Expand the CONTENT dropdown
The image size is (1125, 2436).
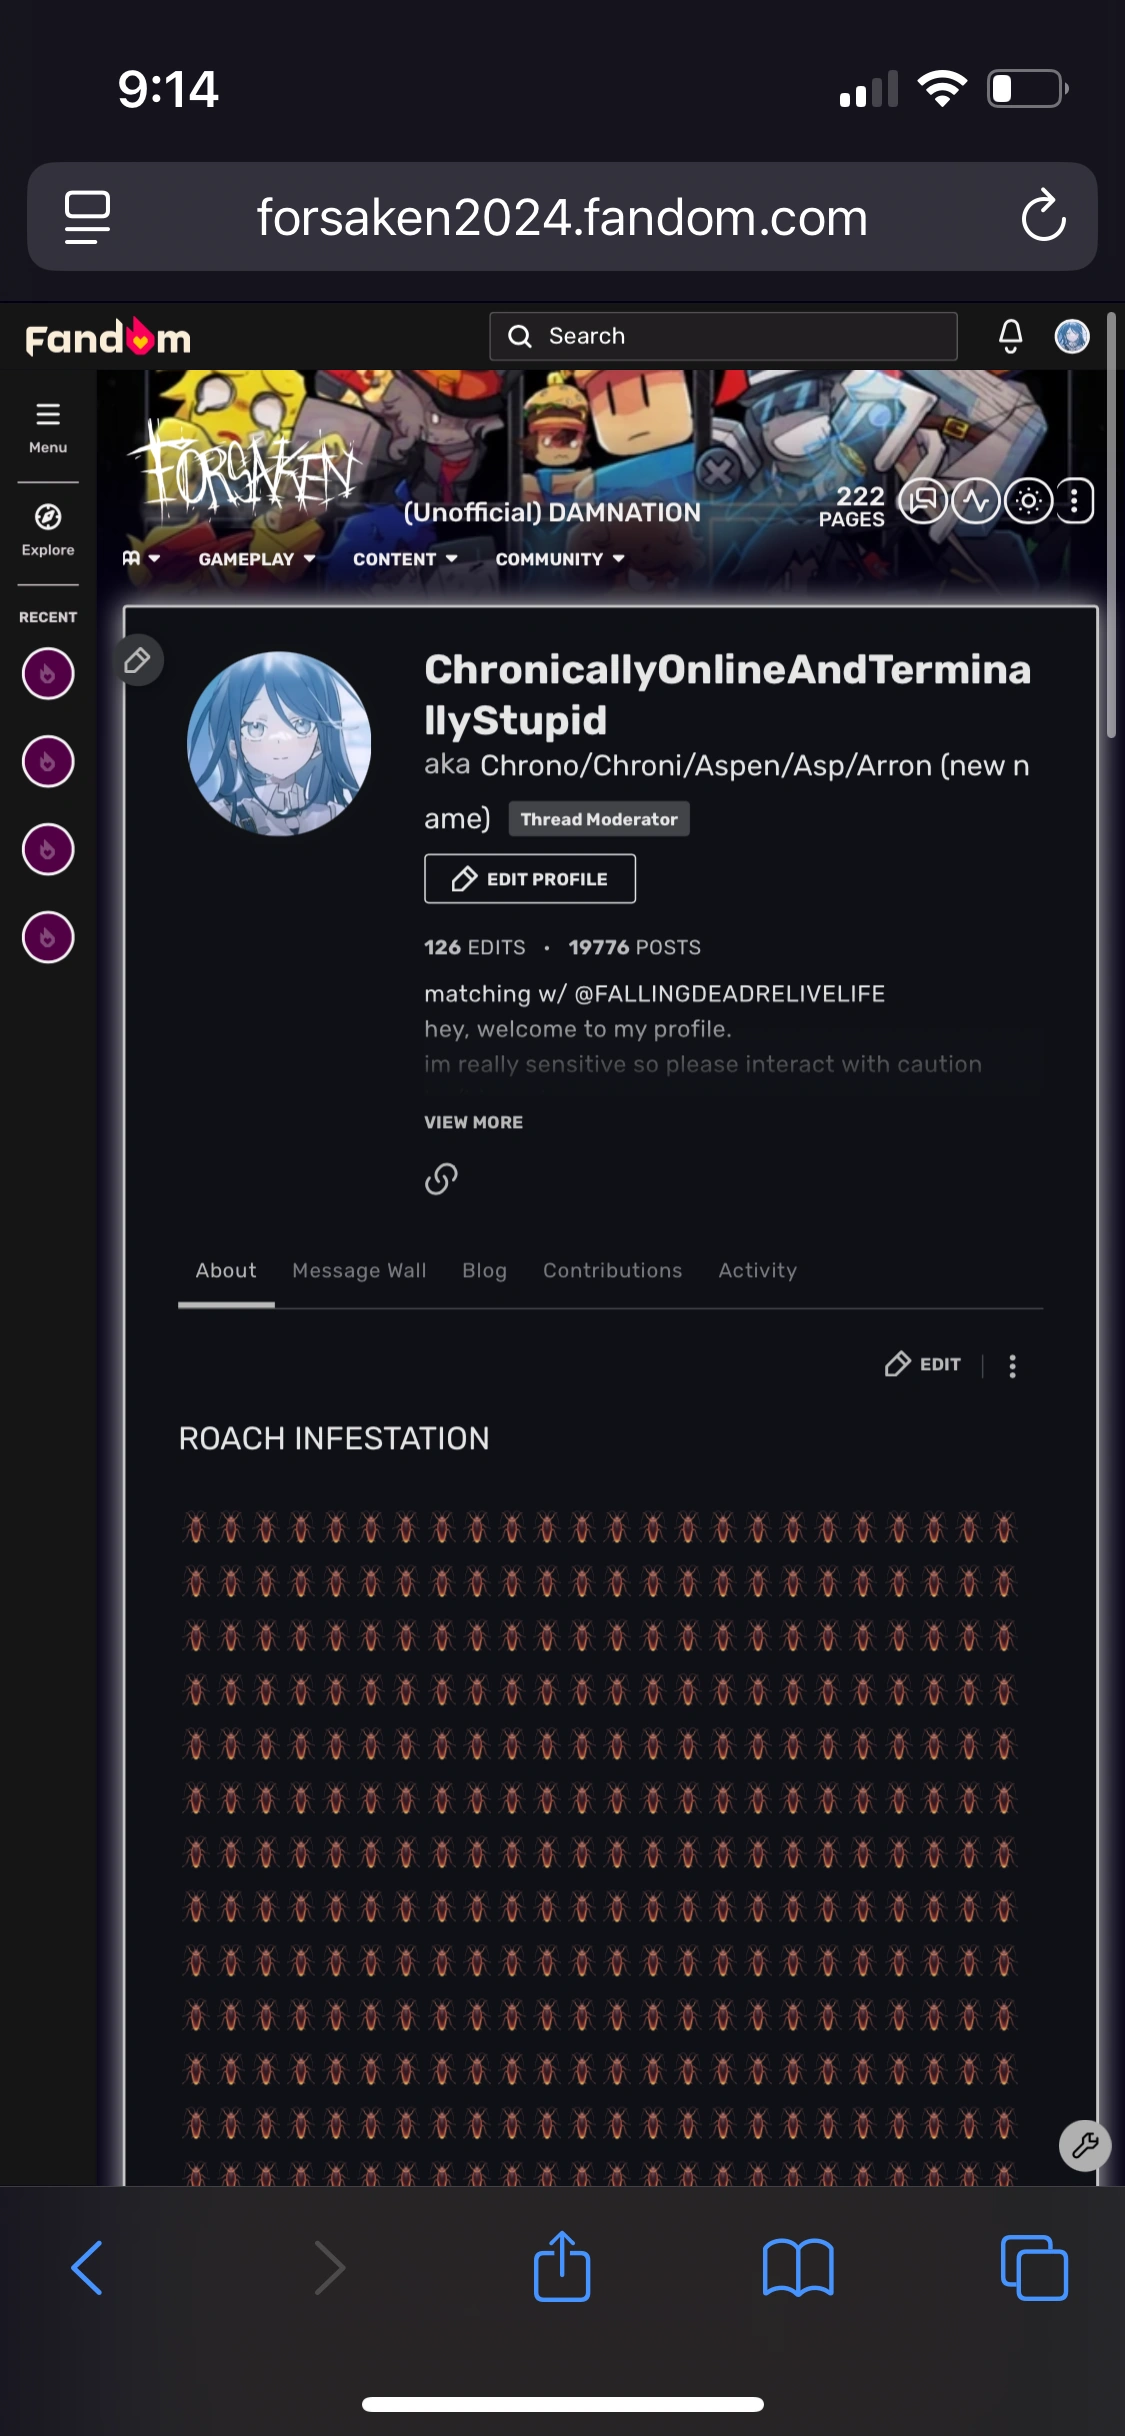pyautogui.click(x=405, y=559)
